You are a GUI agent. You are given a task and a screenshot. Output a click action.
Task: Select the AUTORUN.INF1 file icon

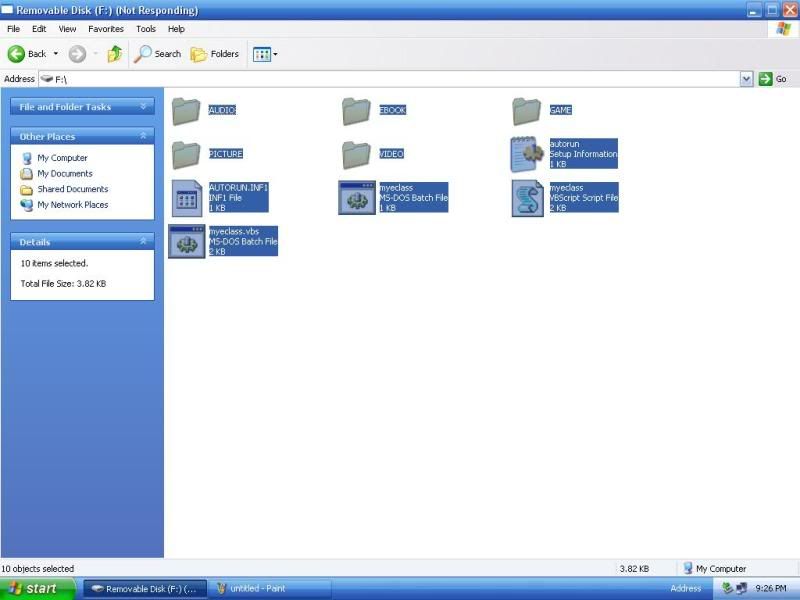[187, 198]
